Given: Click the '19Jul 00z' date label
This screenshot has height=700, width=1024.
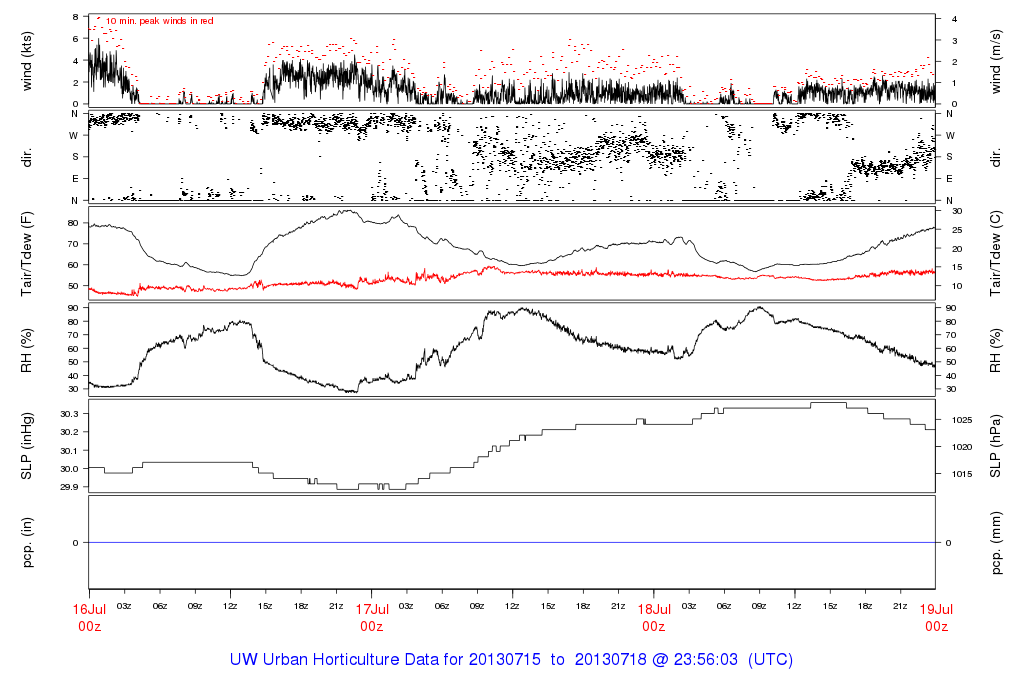Looking at the screenshot, I should pos(936,618).
